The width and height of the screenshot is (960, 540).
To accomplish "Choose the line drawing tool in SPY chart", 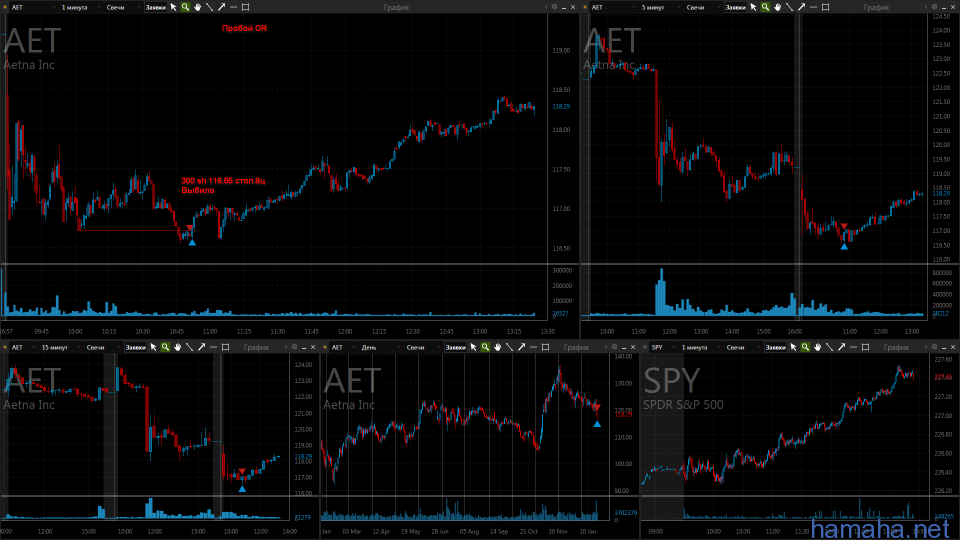I will point(830,347).
